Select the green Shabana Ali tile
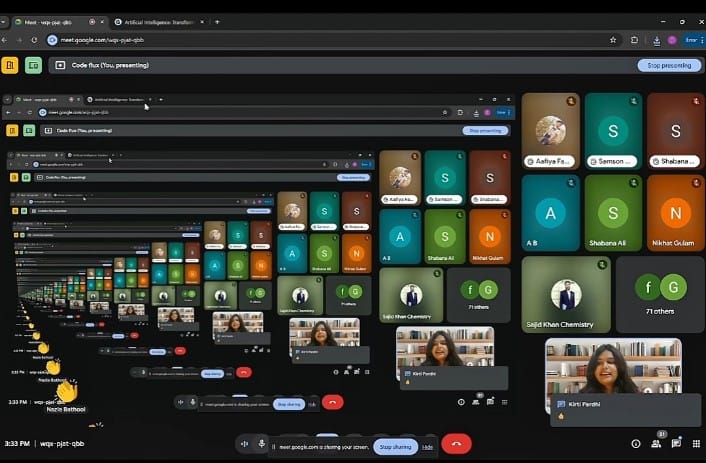 (613, 213)
